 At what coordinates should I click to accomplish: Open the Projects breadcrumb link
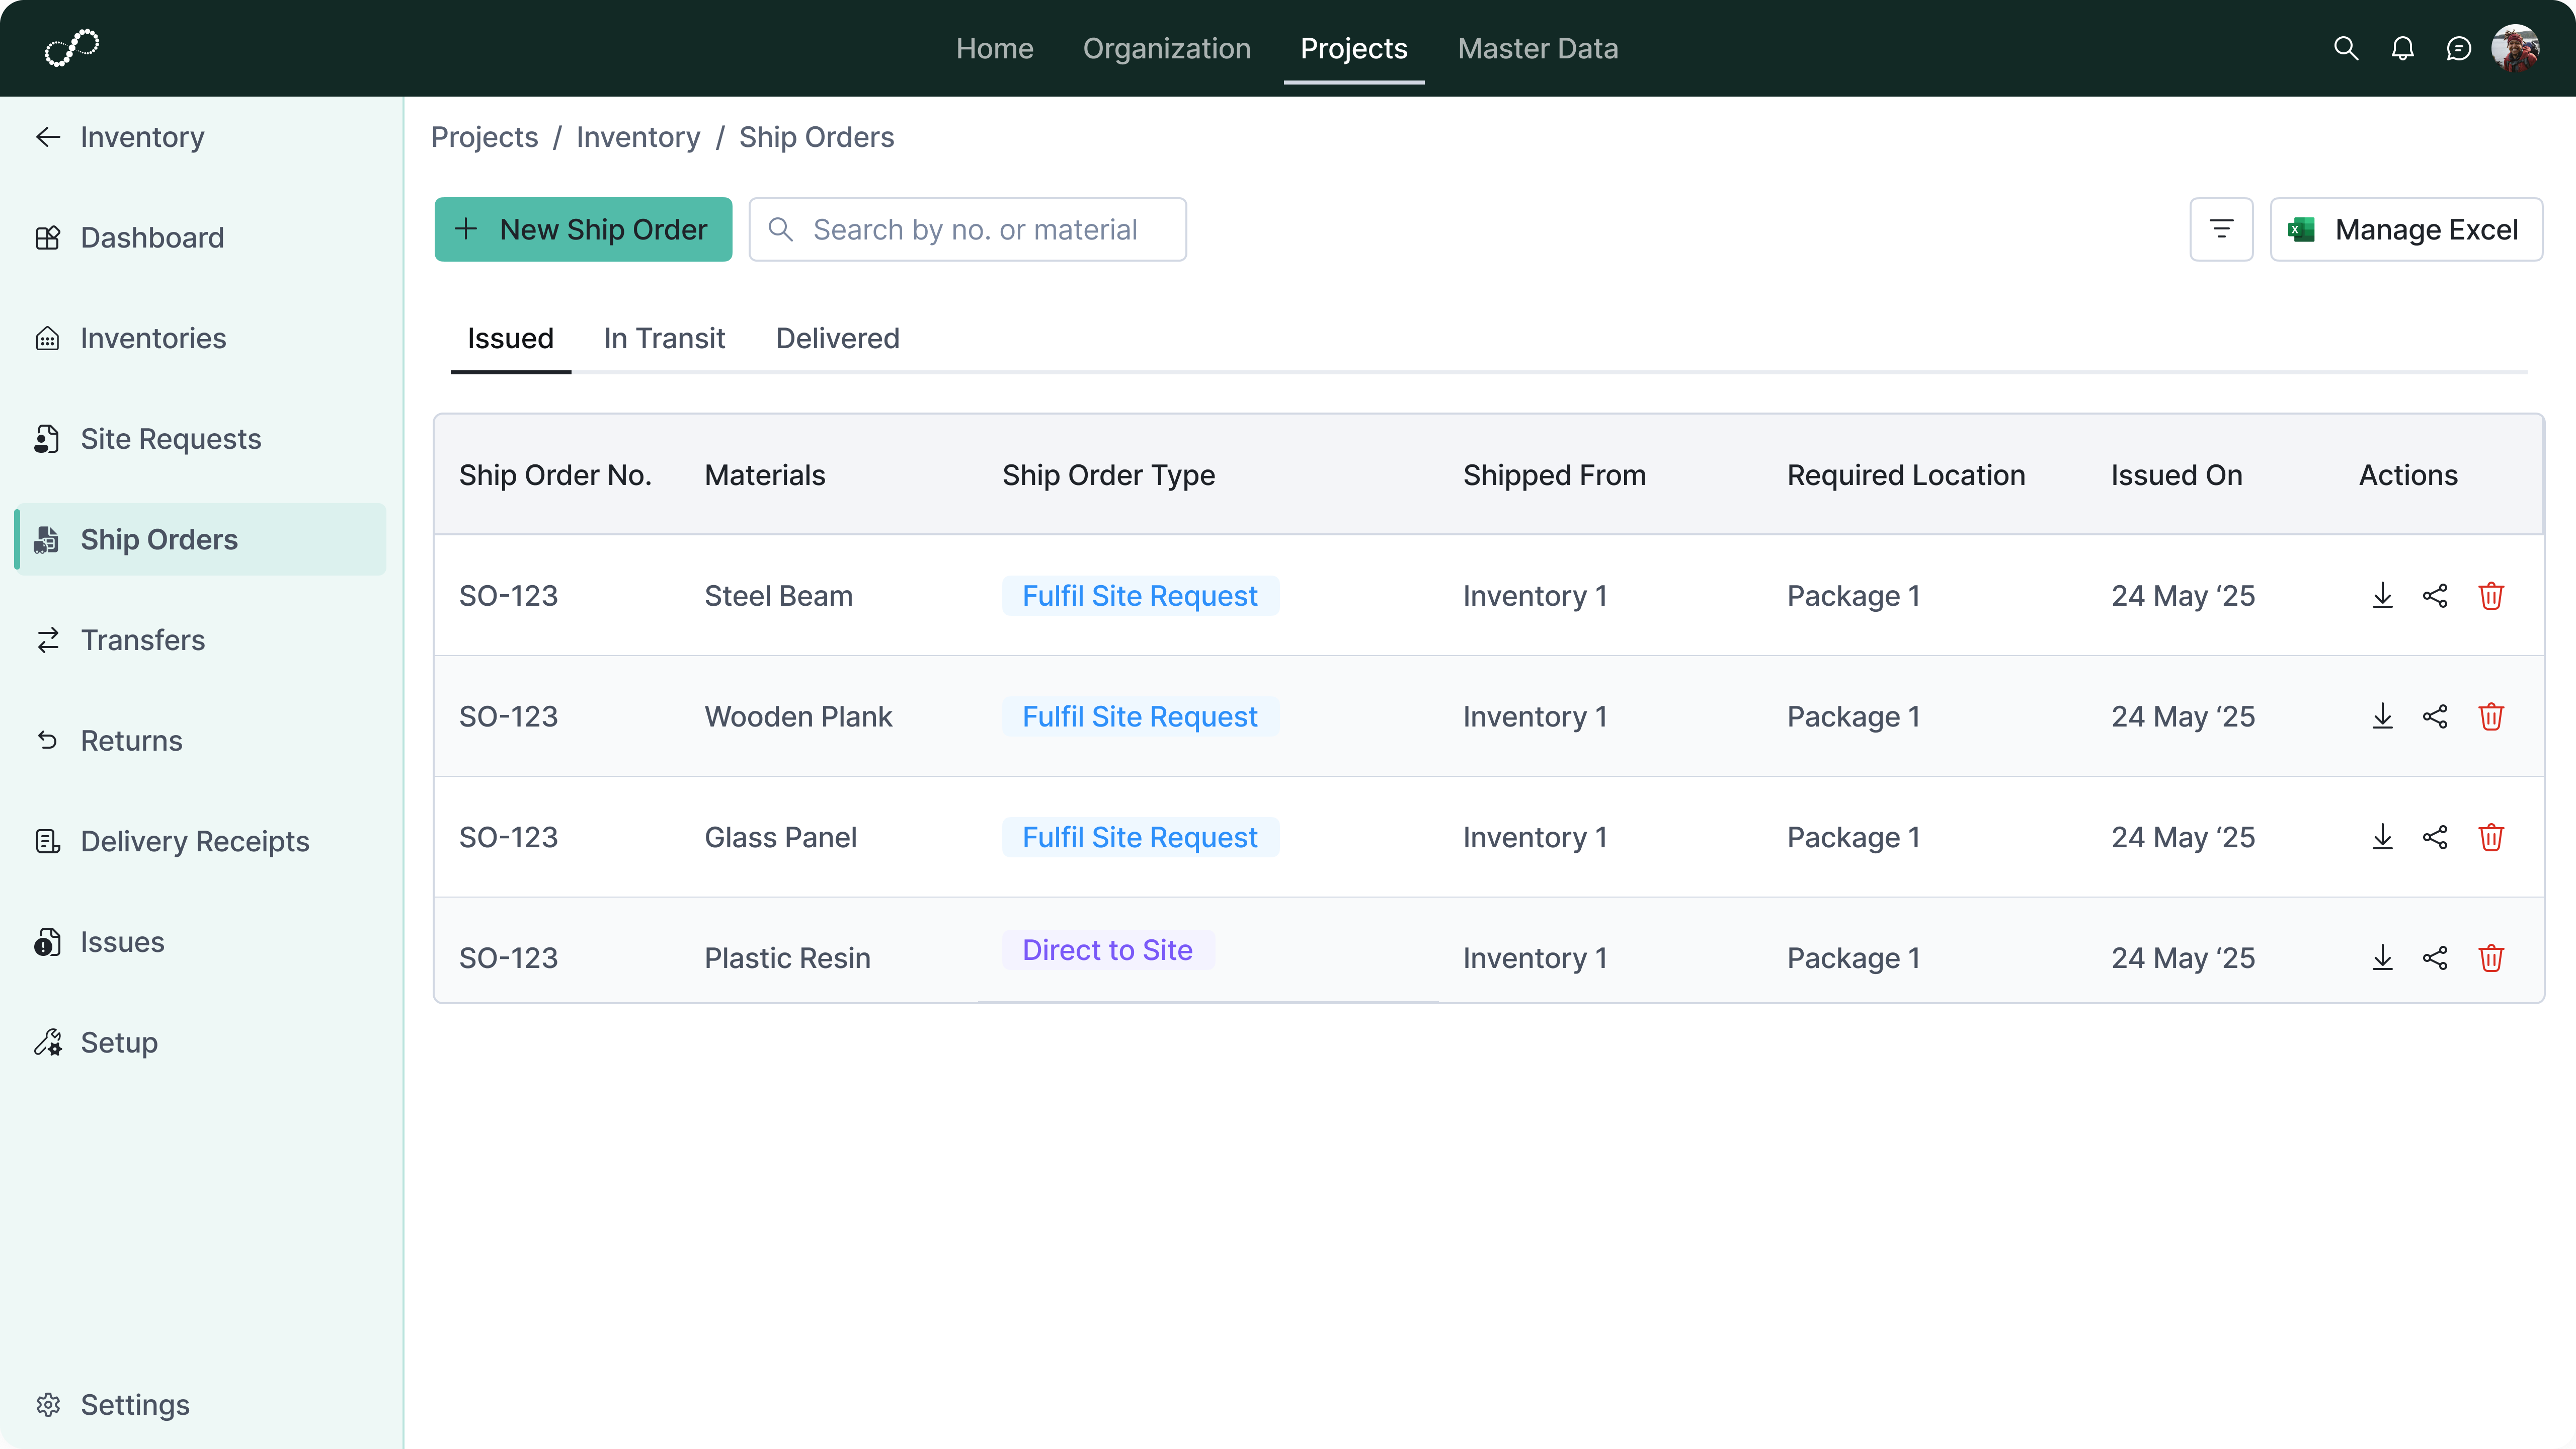[x=484, y=137]
